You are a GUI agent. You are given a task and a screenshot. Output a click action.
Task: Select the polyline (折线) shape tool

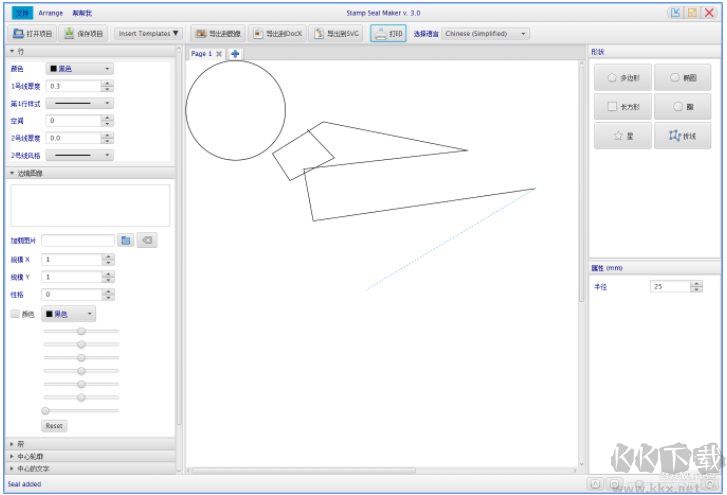point(683,136)
